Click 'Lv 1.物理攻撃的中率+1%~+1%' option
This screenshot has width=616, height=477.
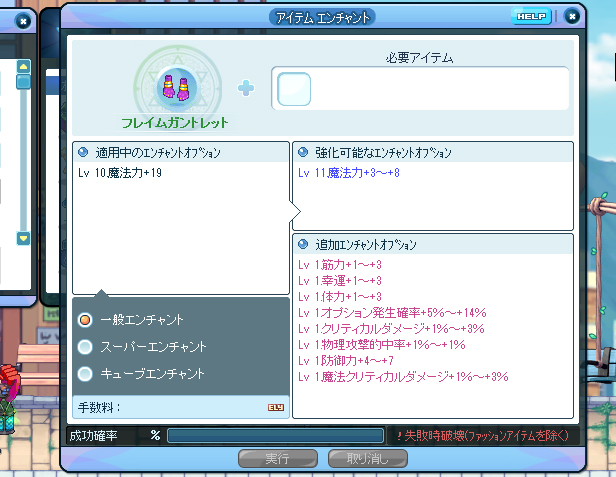382,345
